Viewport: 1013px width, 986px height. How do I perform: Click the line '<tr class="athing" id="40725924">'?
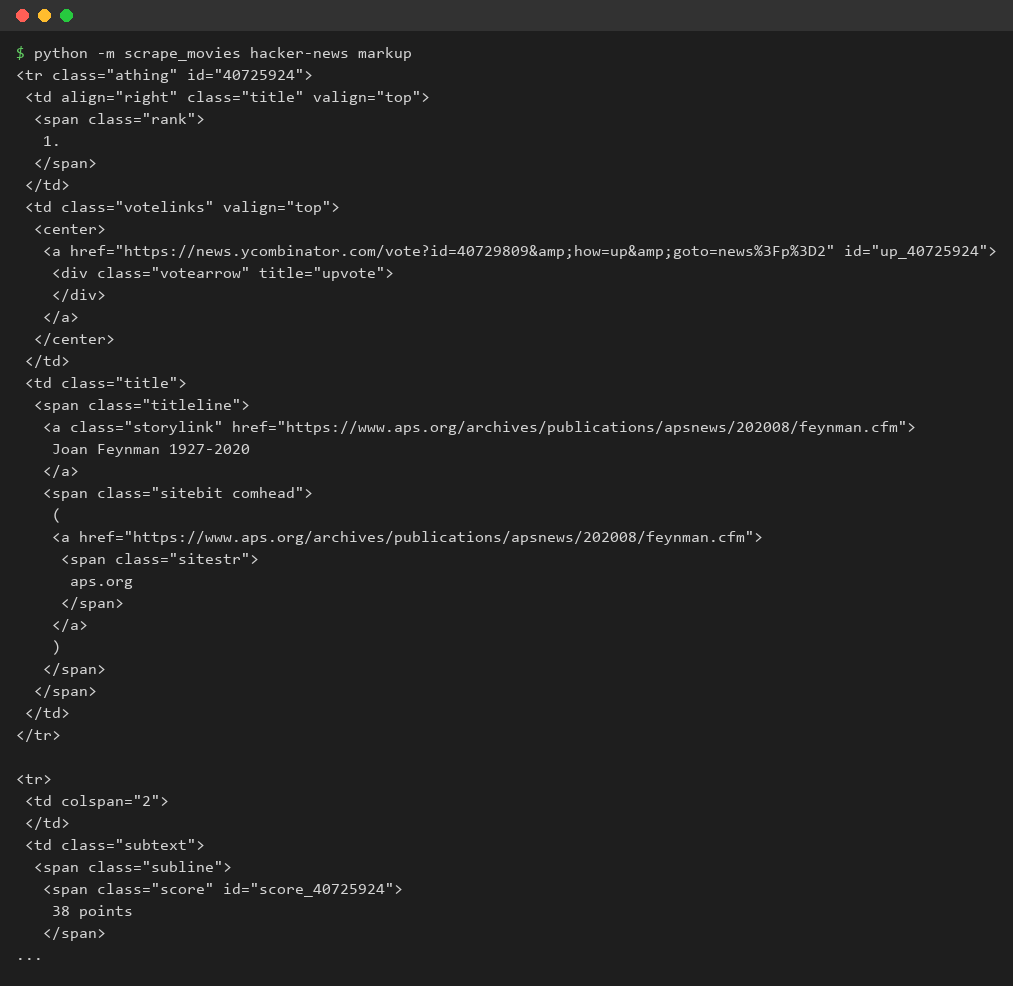point(164,75)
